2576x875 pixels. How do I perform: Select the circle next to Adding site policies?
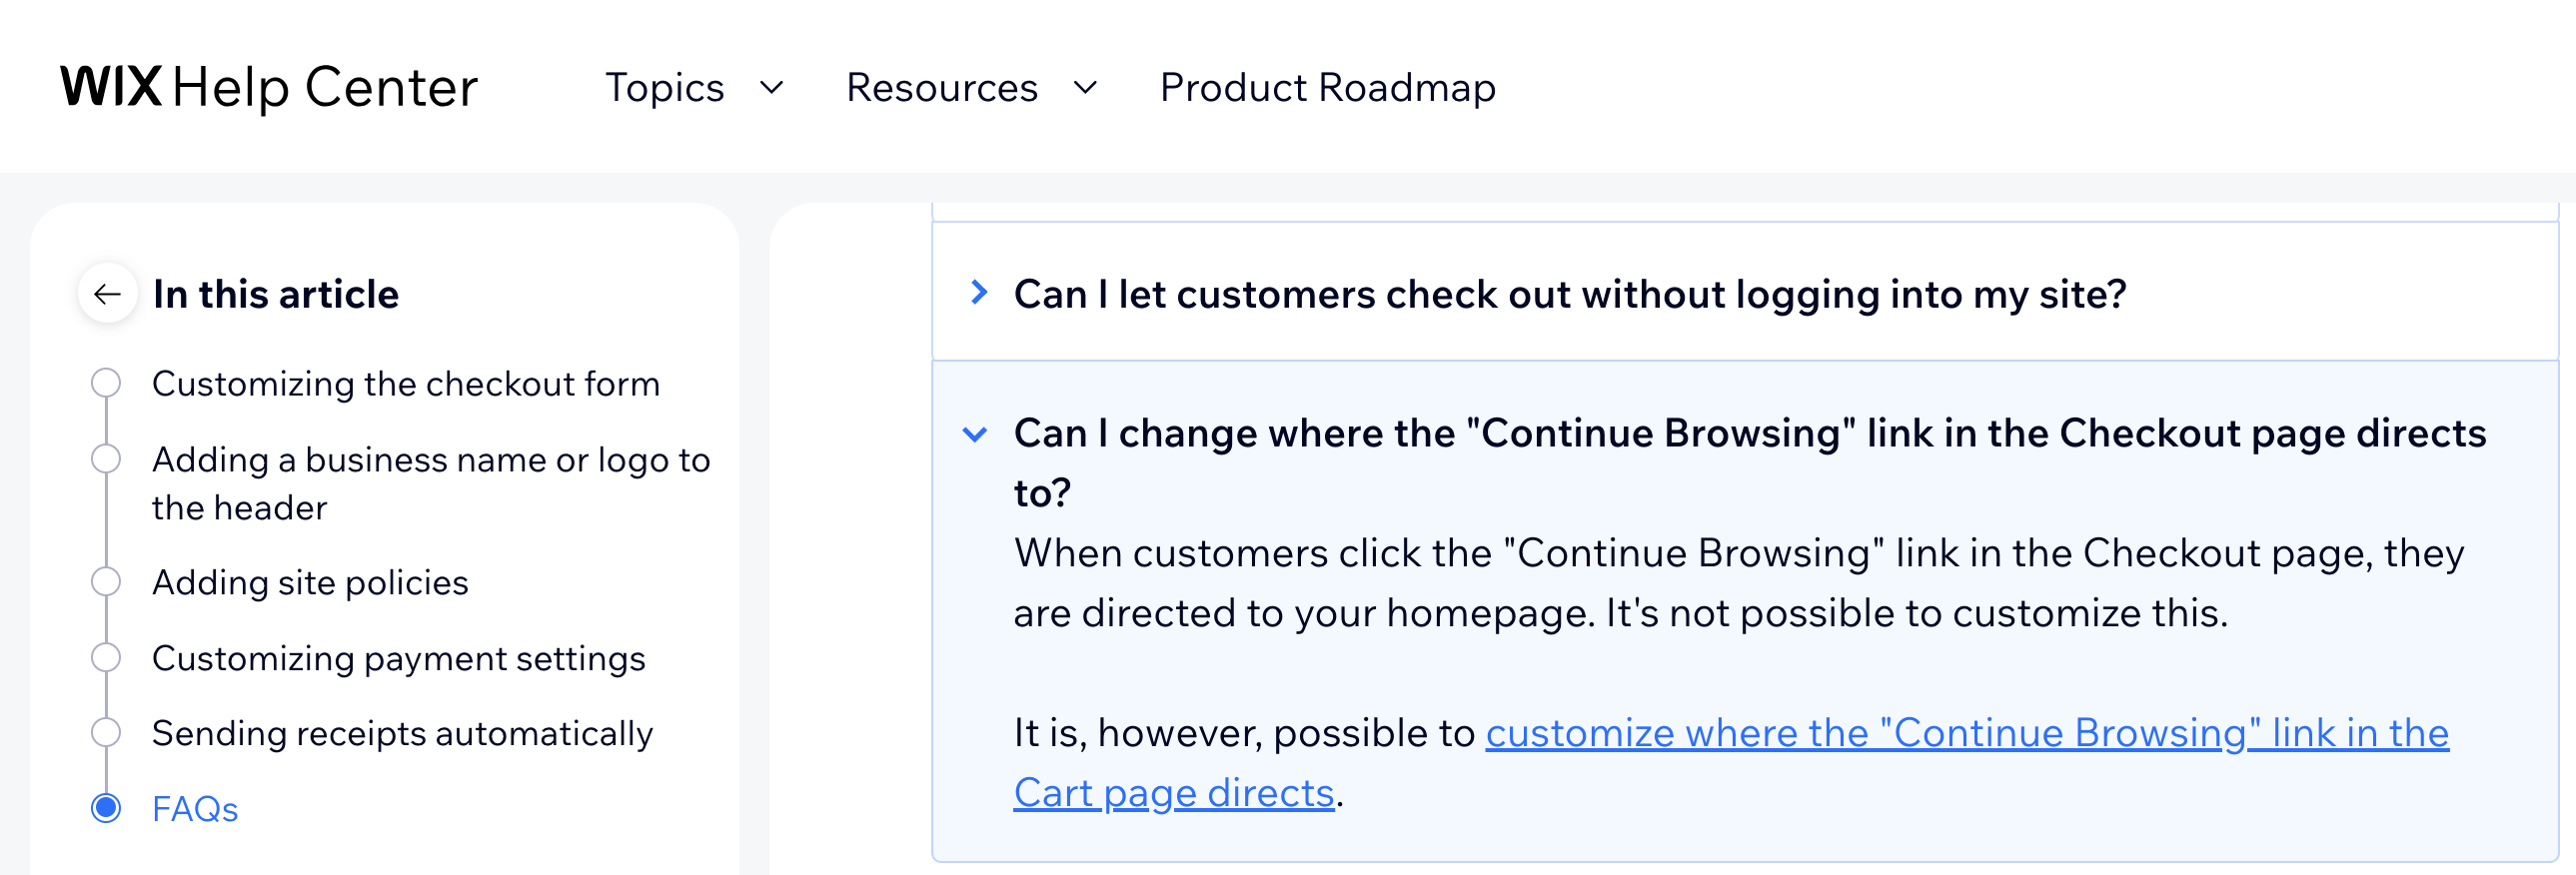click(106, 582)
